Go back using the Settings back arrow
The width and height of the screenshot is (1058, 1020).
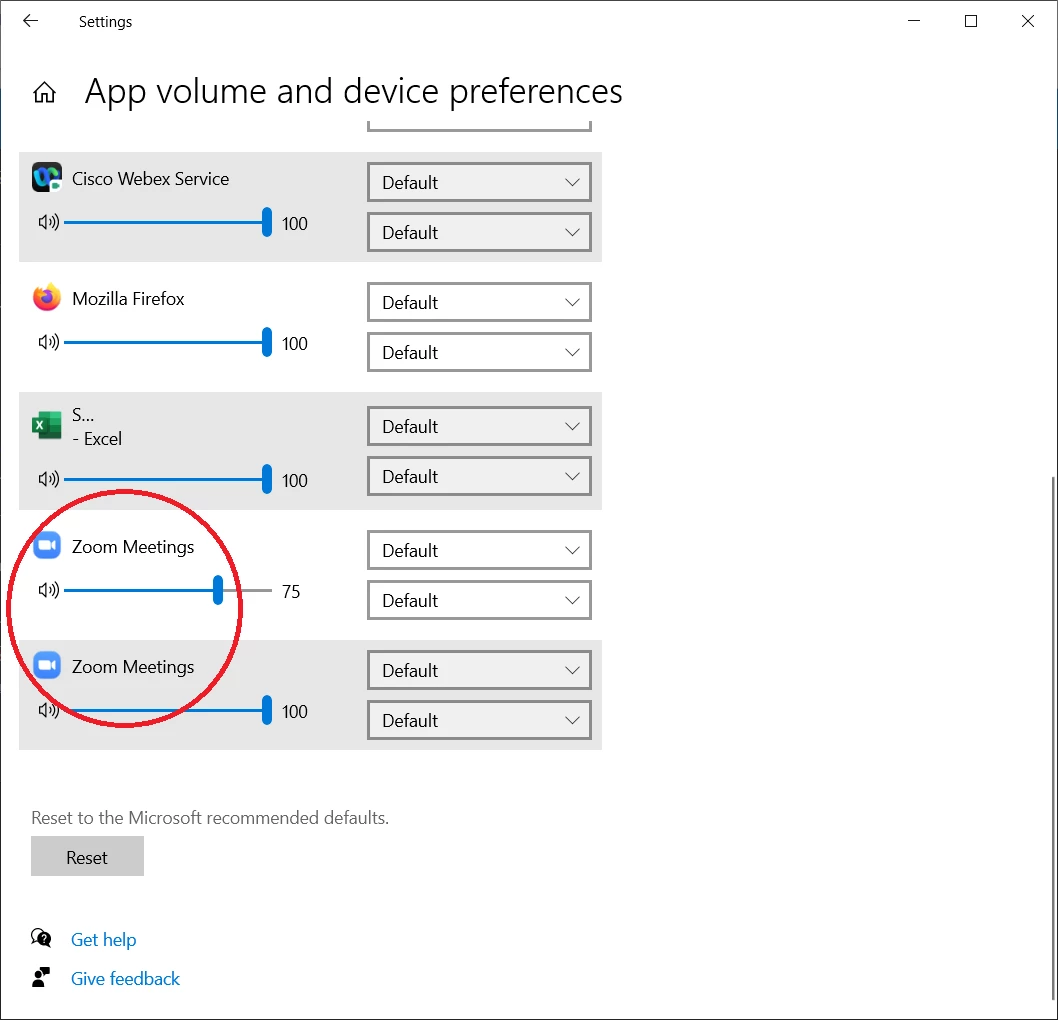click(x=30, y=21)
